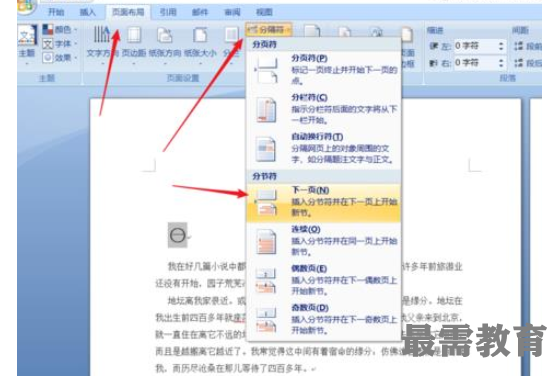Select 连续(O) continuous section break
This screenshot has height=380, width=553.
point(324,241)
